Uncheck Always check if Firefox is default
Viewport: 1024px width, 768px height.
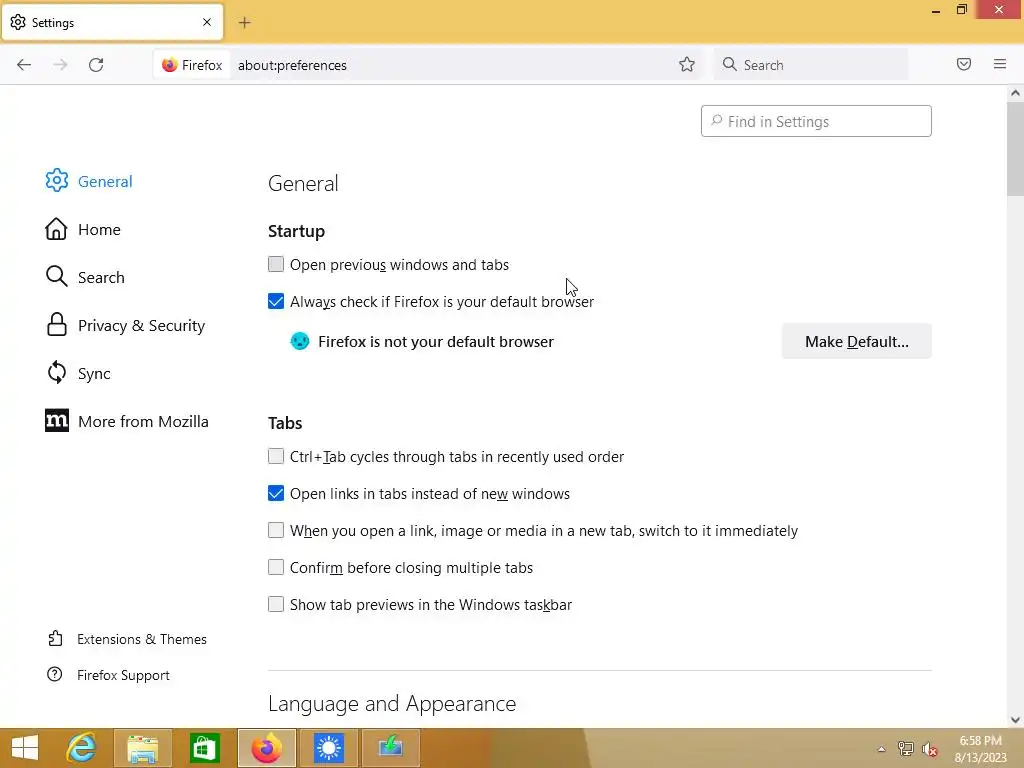276,301
